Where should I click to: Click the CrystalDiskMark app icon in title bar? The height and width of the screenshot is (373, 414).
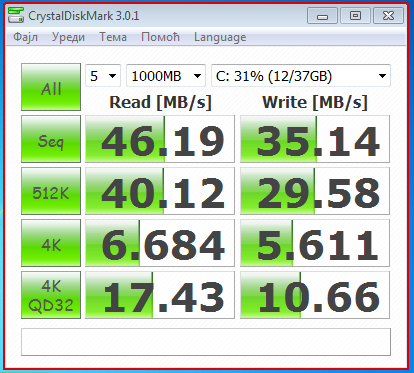point(16,16)
